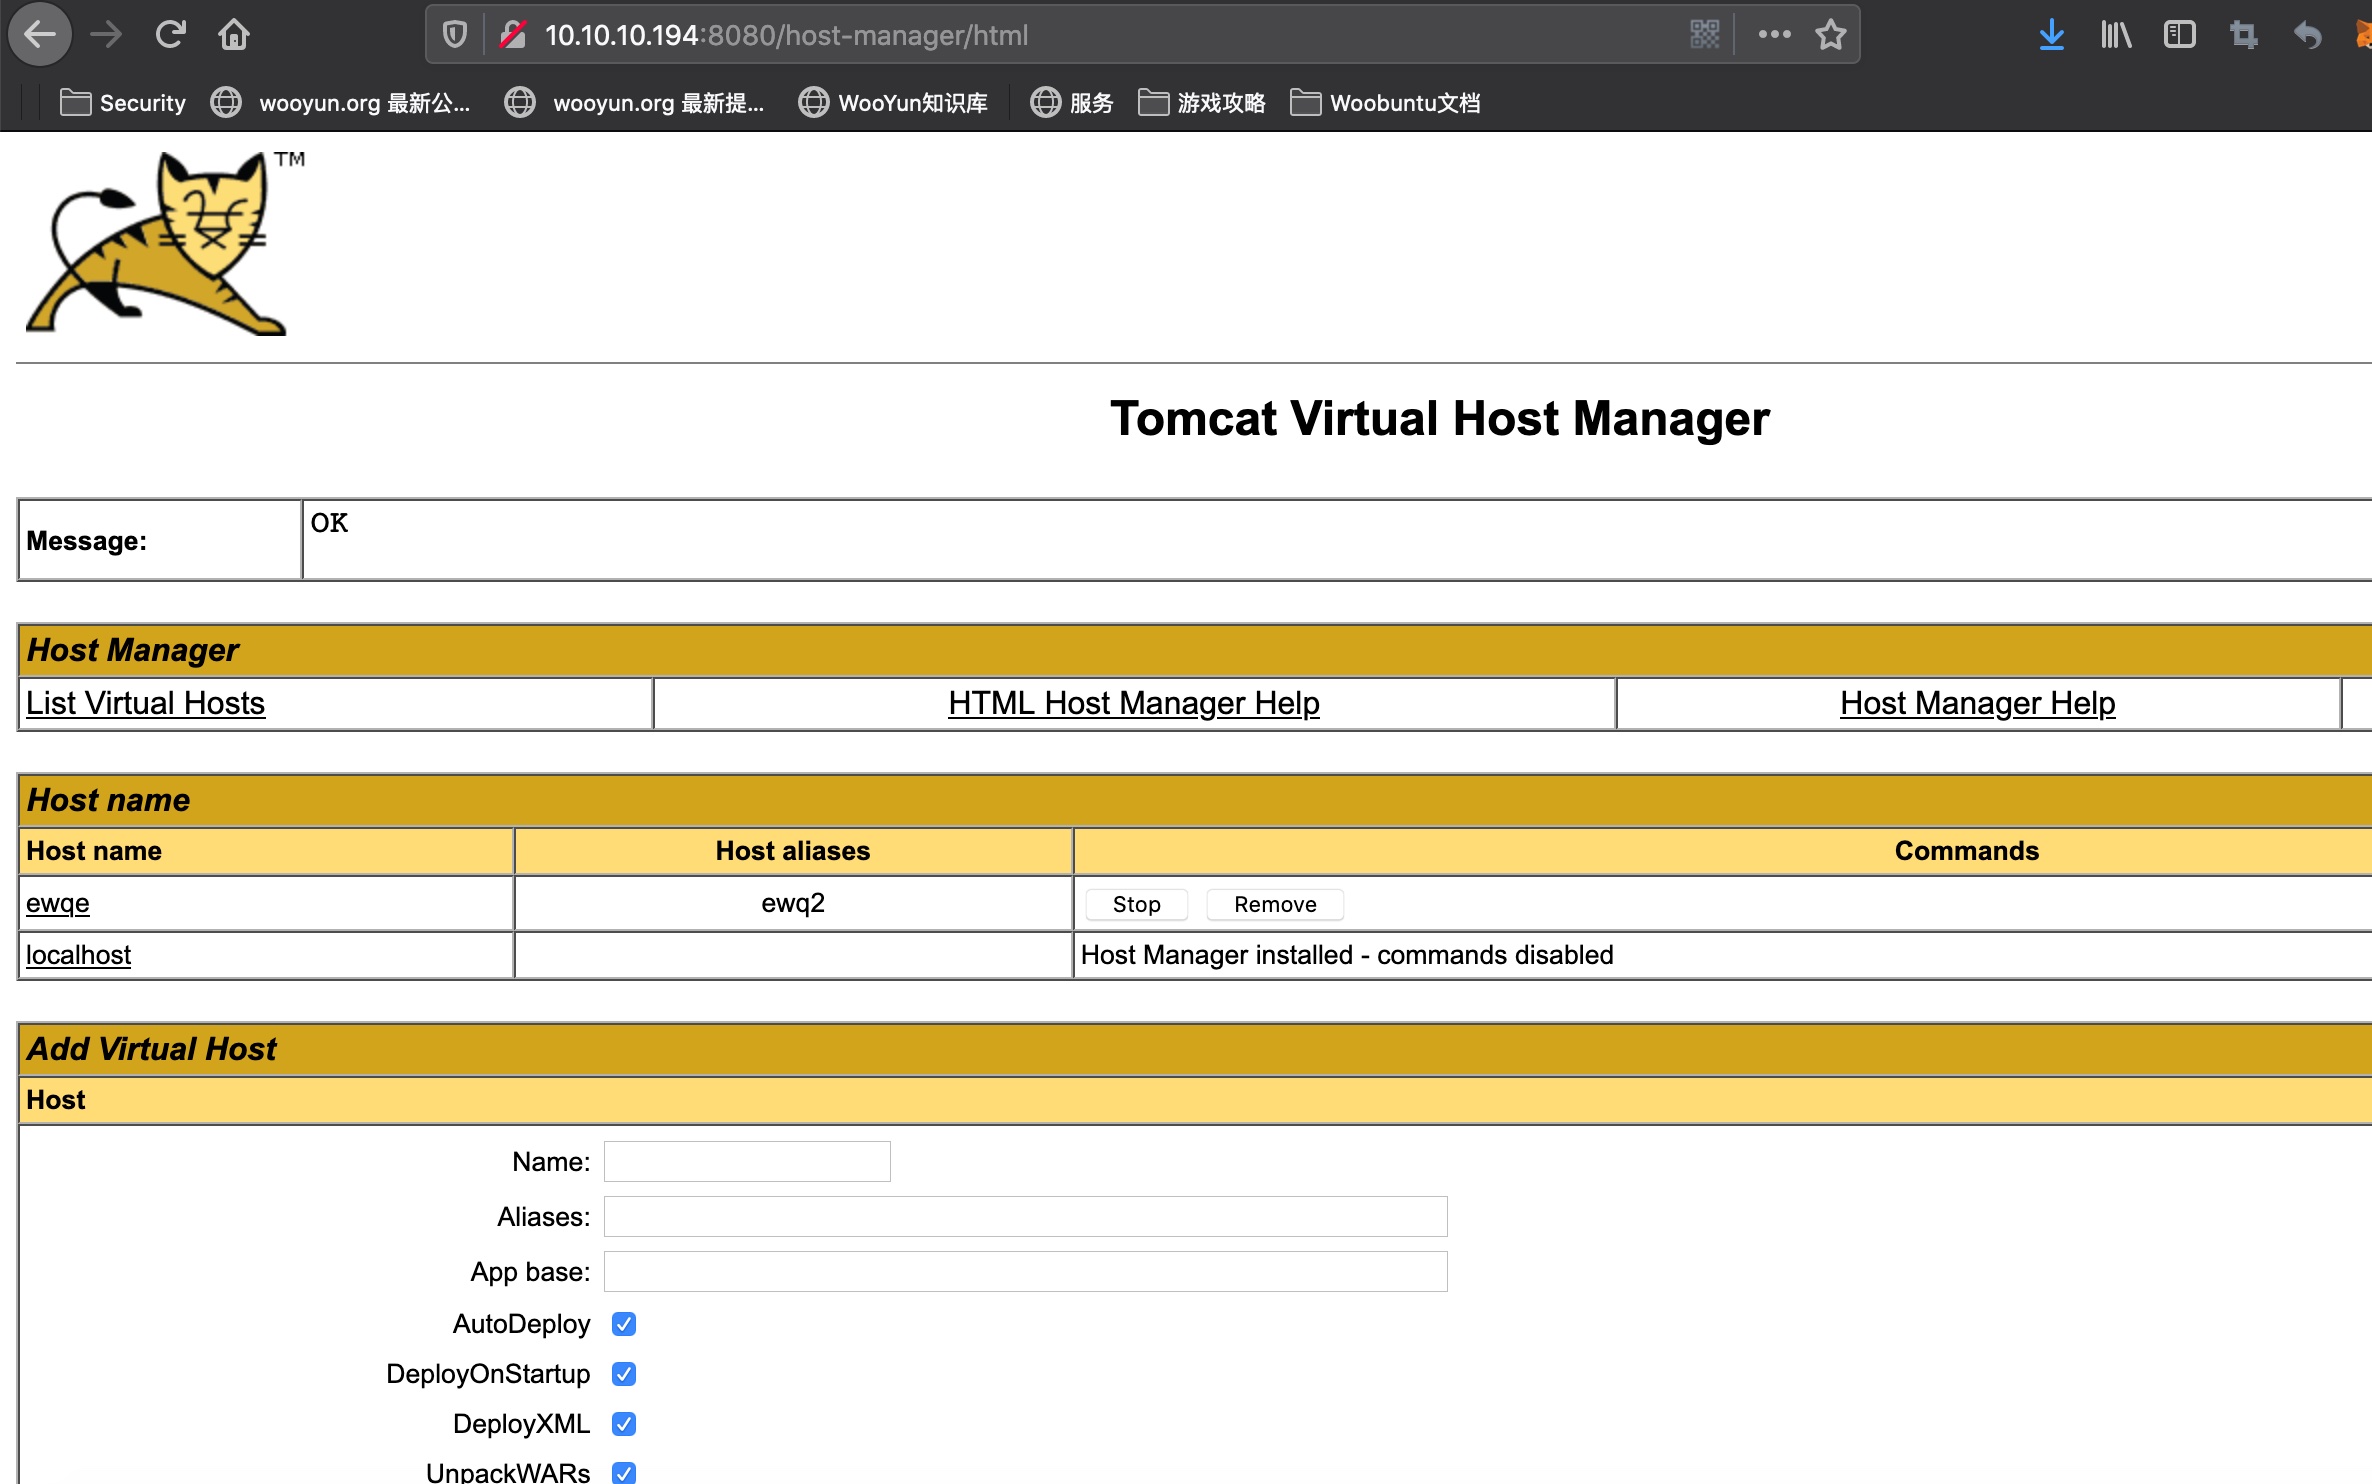Image resolution: width=2372 pixels, height=1484 pixels.
Task: Open the List Virtual Hosts link
Action: click(x=145, y=703)
